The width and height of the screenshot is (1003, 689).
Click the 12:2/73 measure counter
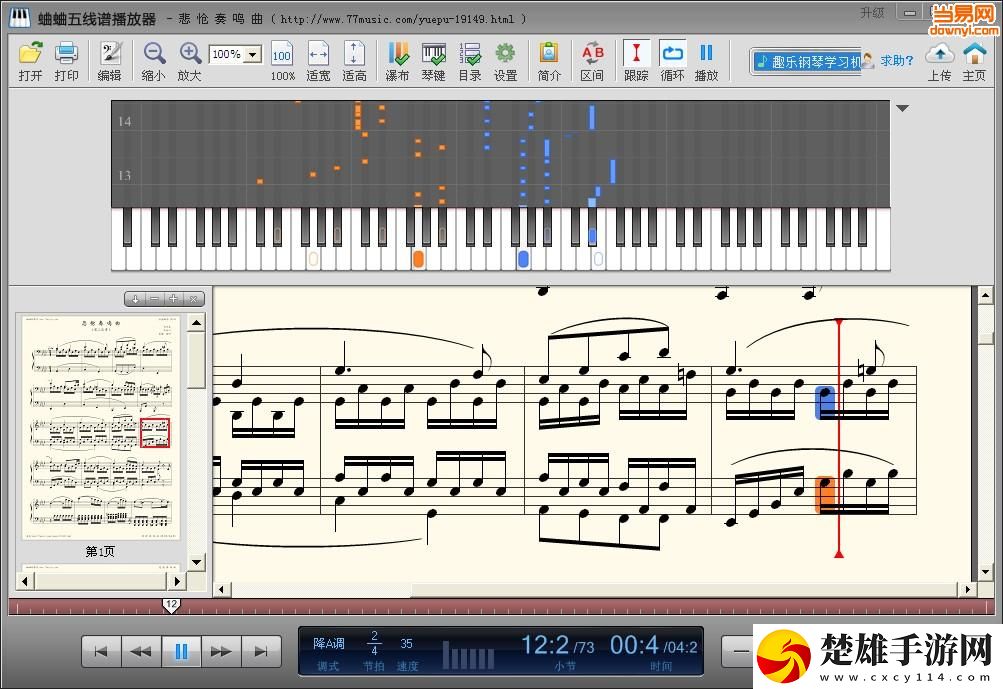[557, 645]
